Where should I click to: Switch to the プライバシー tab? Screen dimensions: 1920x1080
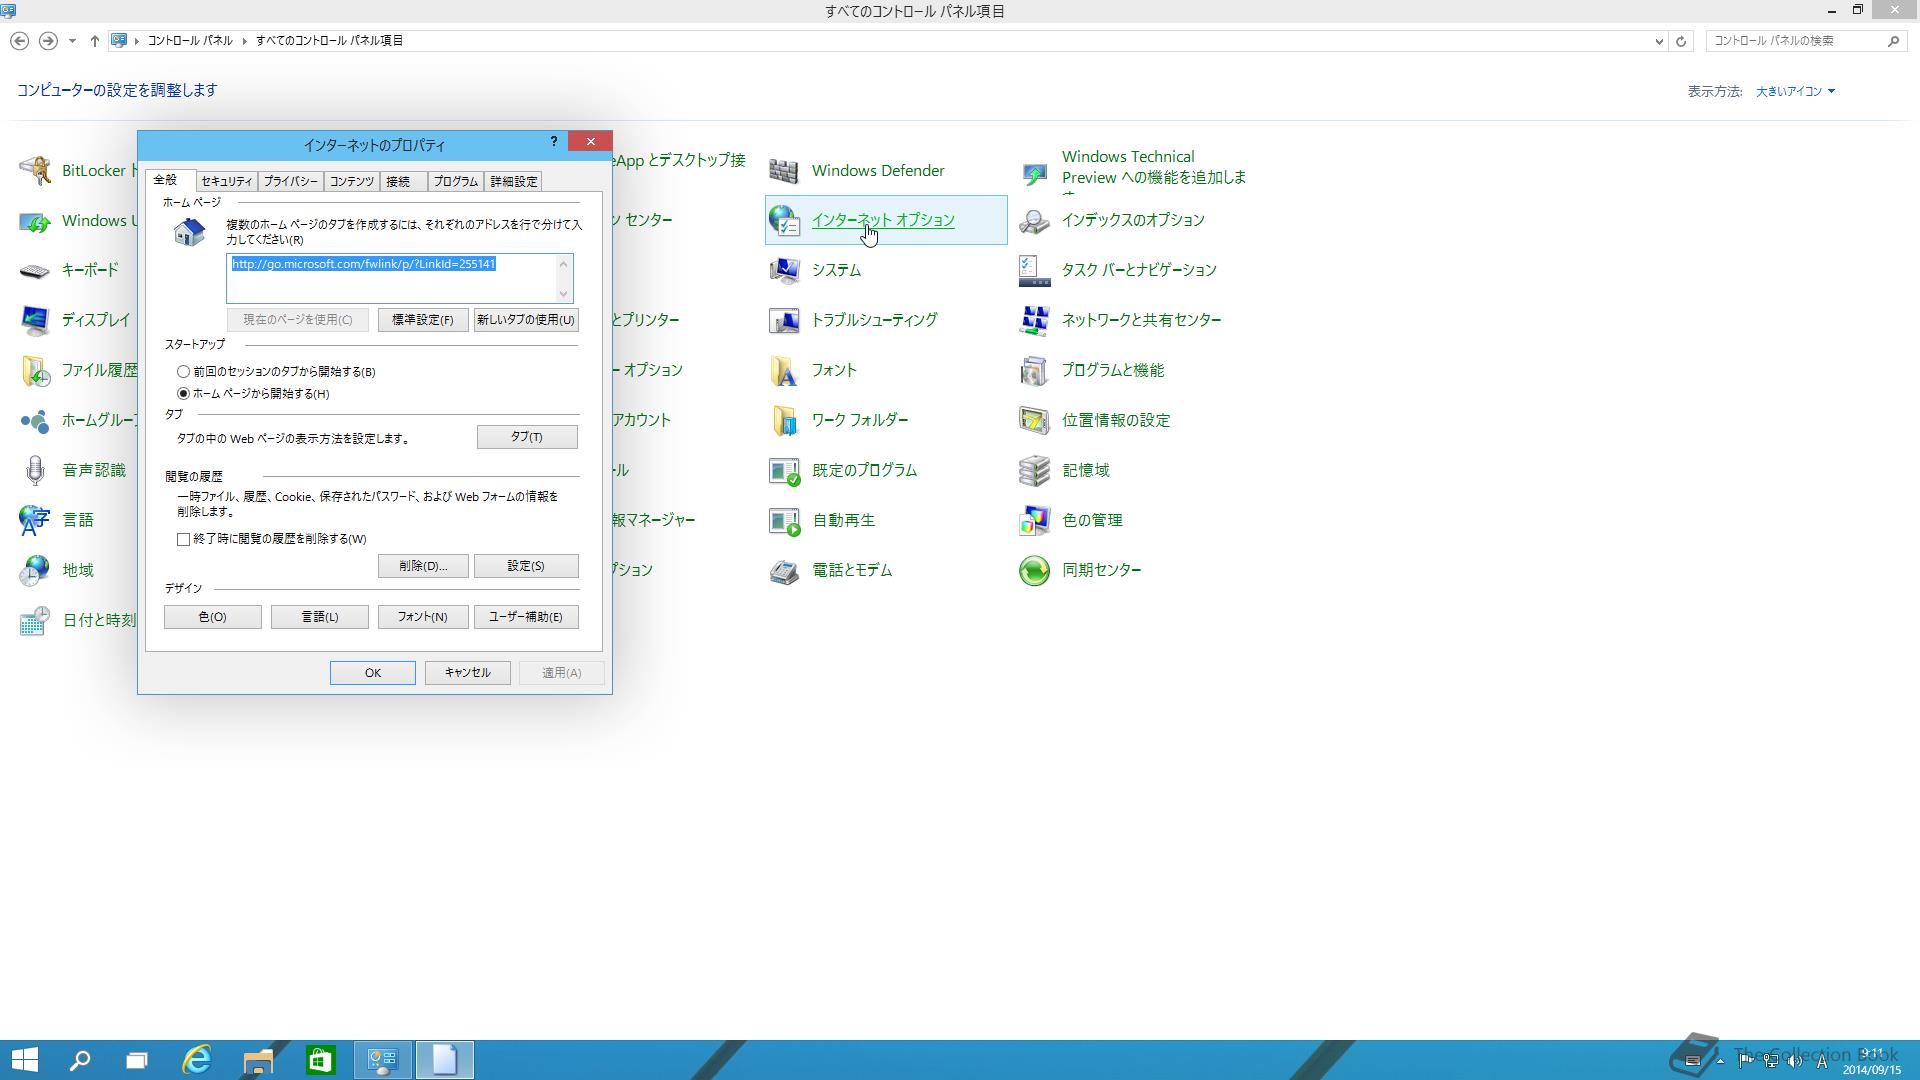(291, 182)
